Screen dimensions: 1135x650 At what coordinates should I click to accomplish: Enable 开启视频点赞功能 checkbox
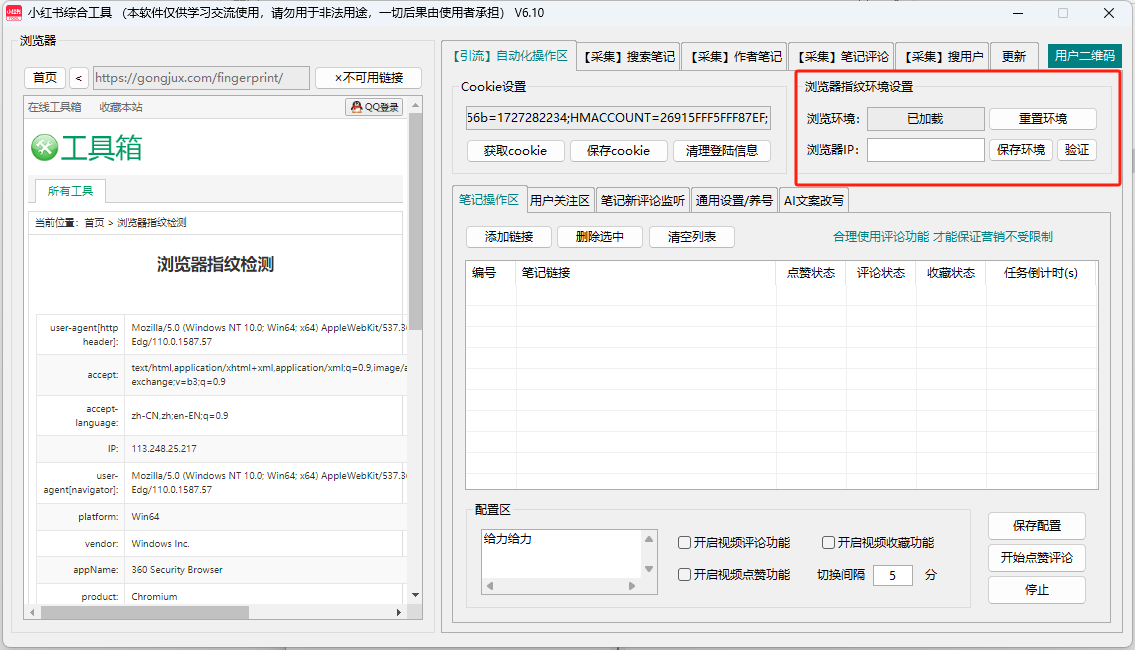tap(684, 574)
